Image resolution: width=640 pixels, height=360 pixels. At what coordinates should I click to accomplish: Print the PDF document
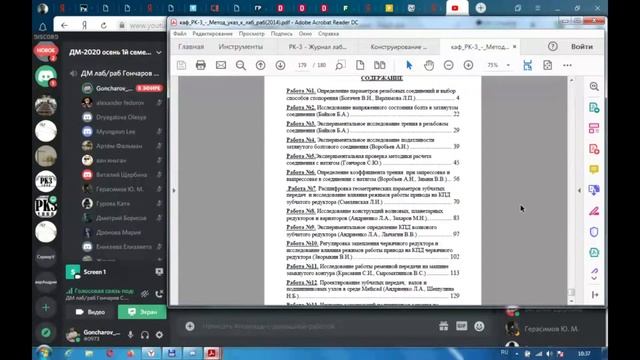201,65
